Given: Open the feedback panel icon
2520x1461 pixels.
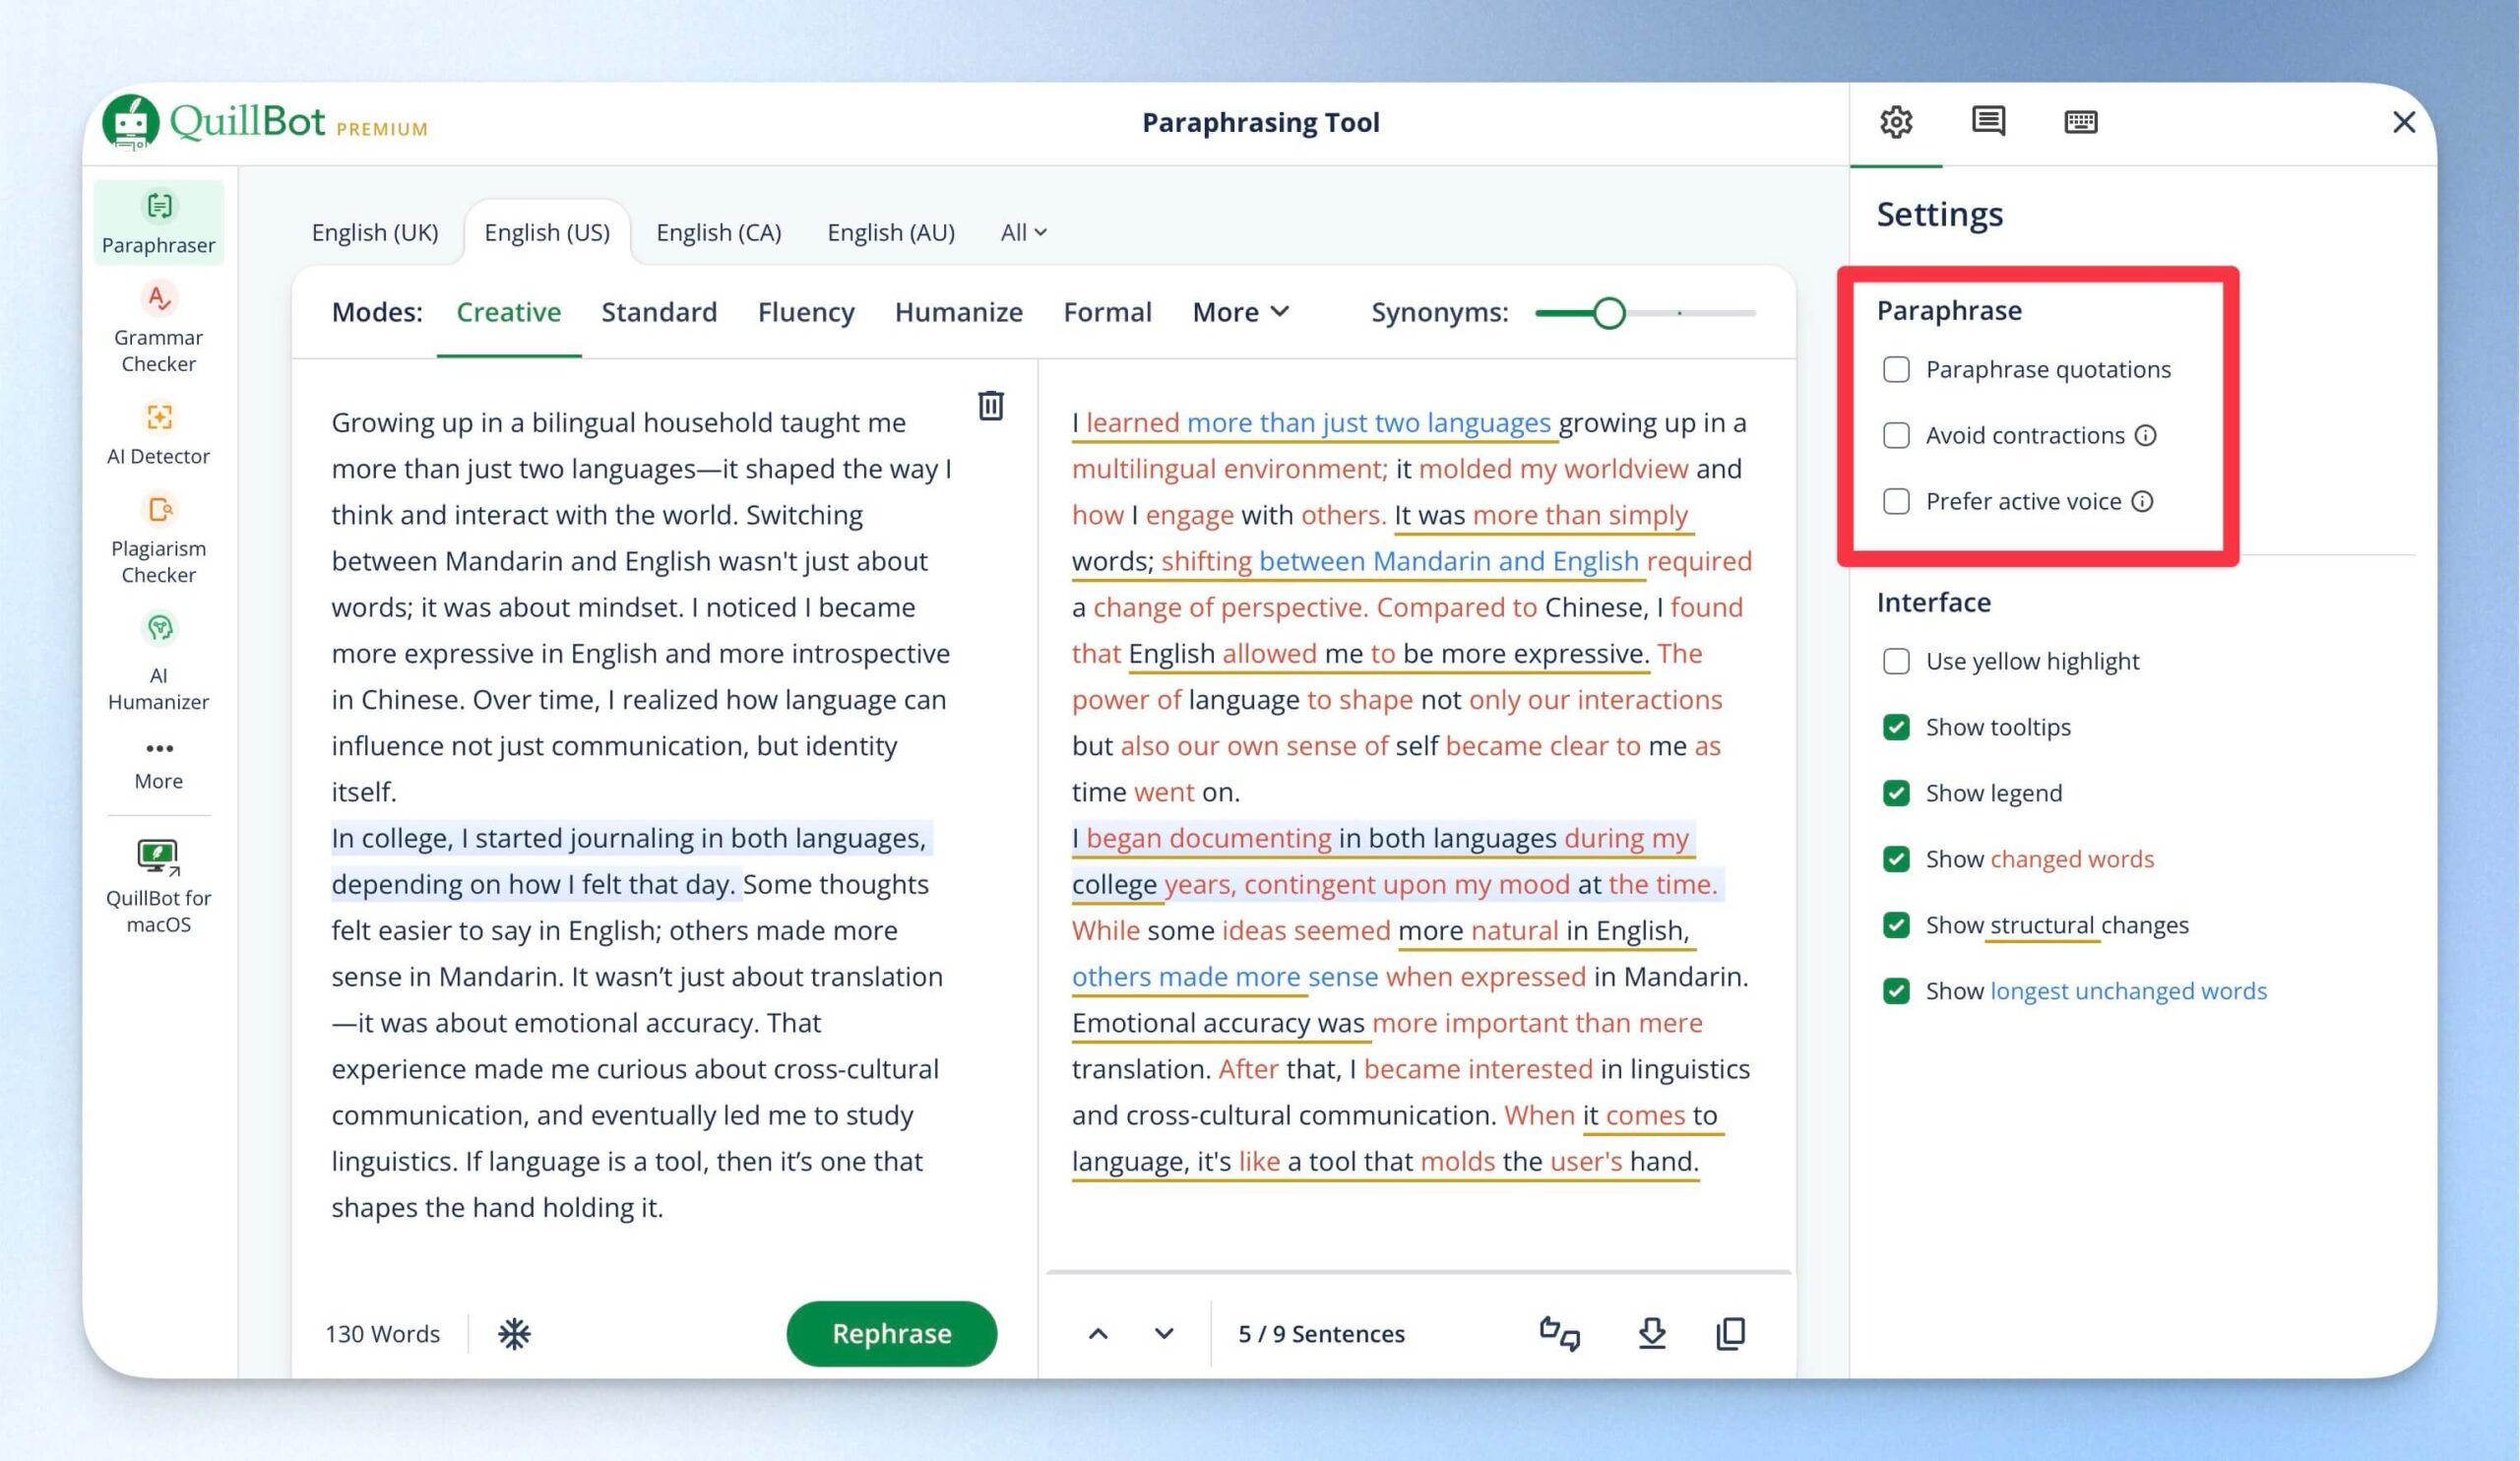Looking at the screenshot, I should click(x=1988, y=121).
